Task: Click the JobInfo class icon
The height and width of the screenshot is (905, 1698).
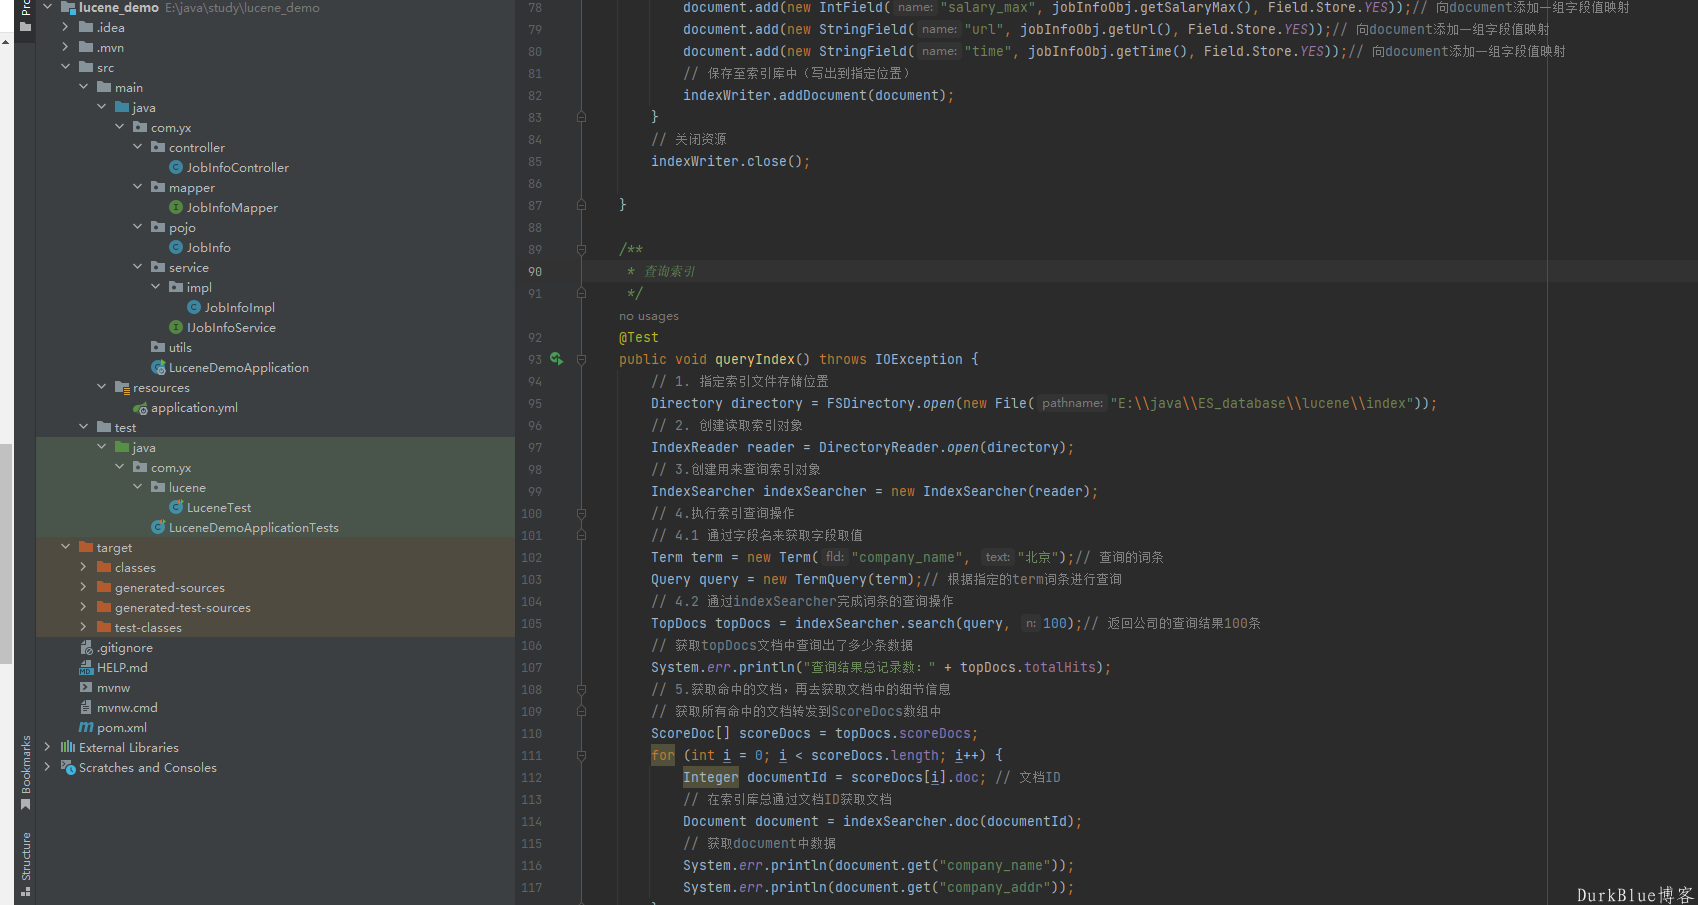Action: tap(176, 248)
